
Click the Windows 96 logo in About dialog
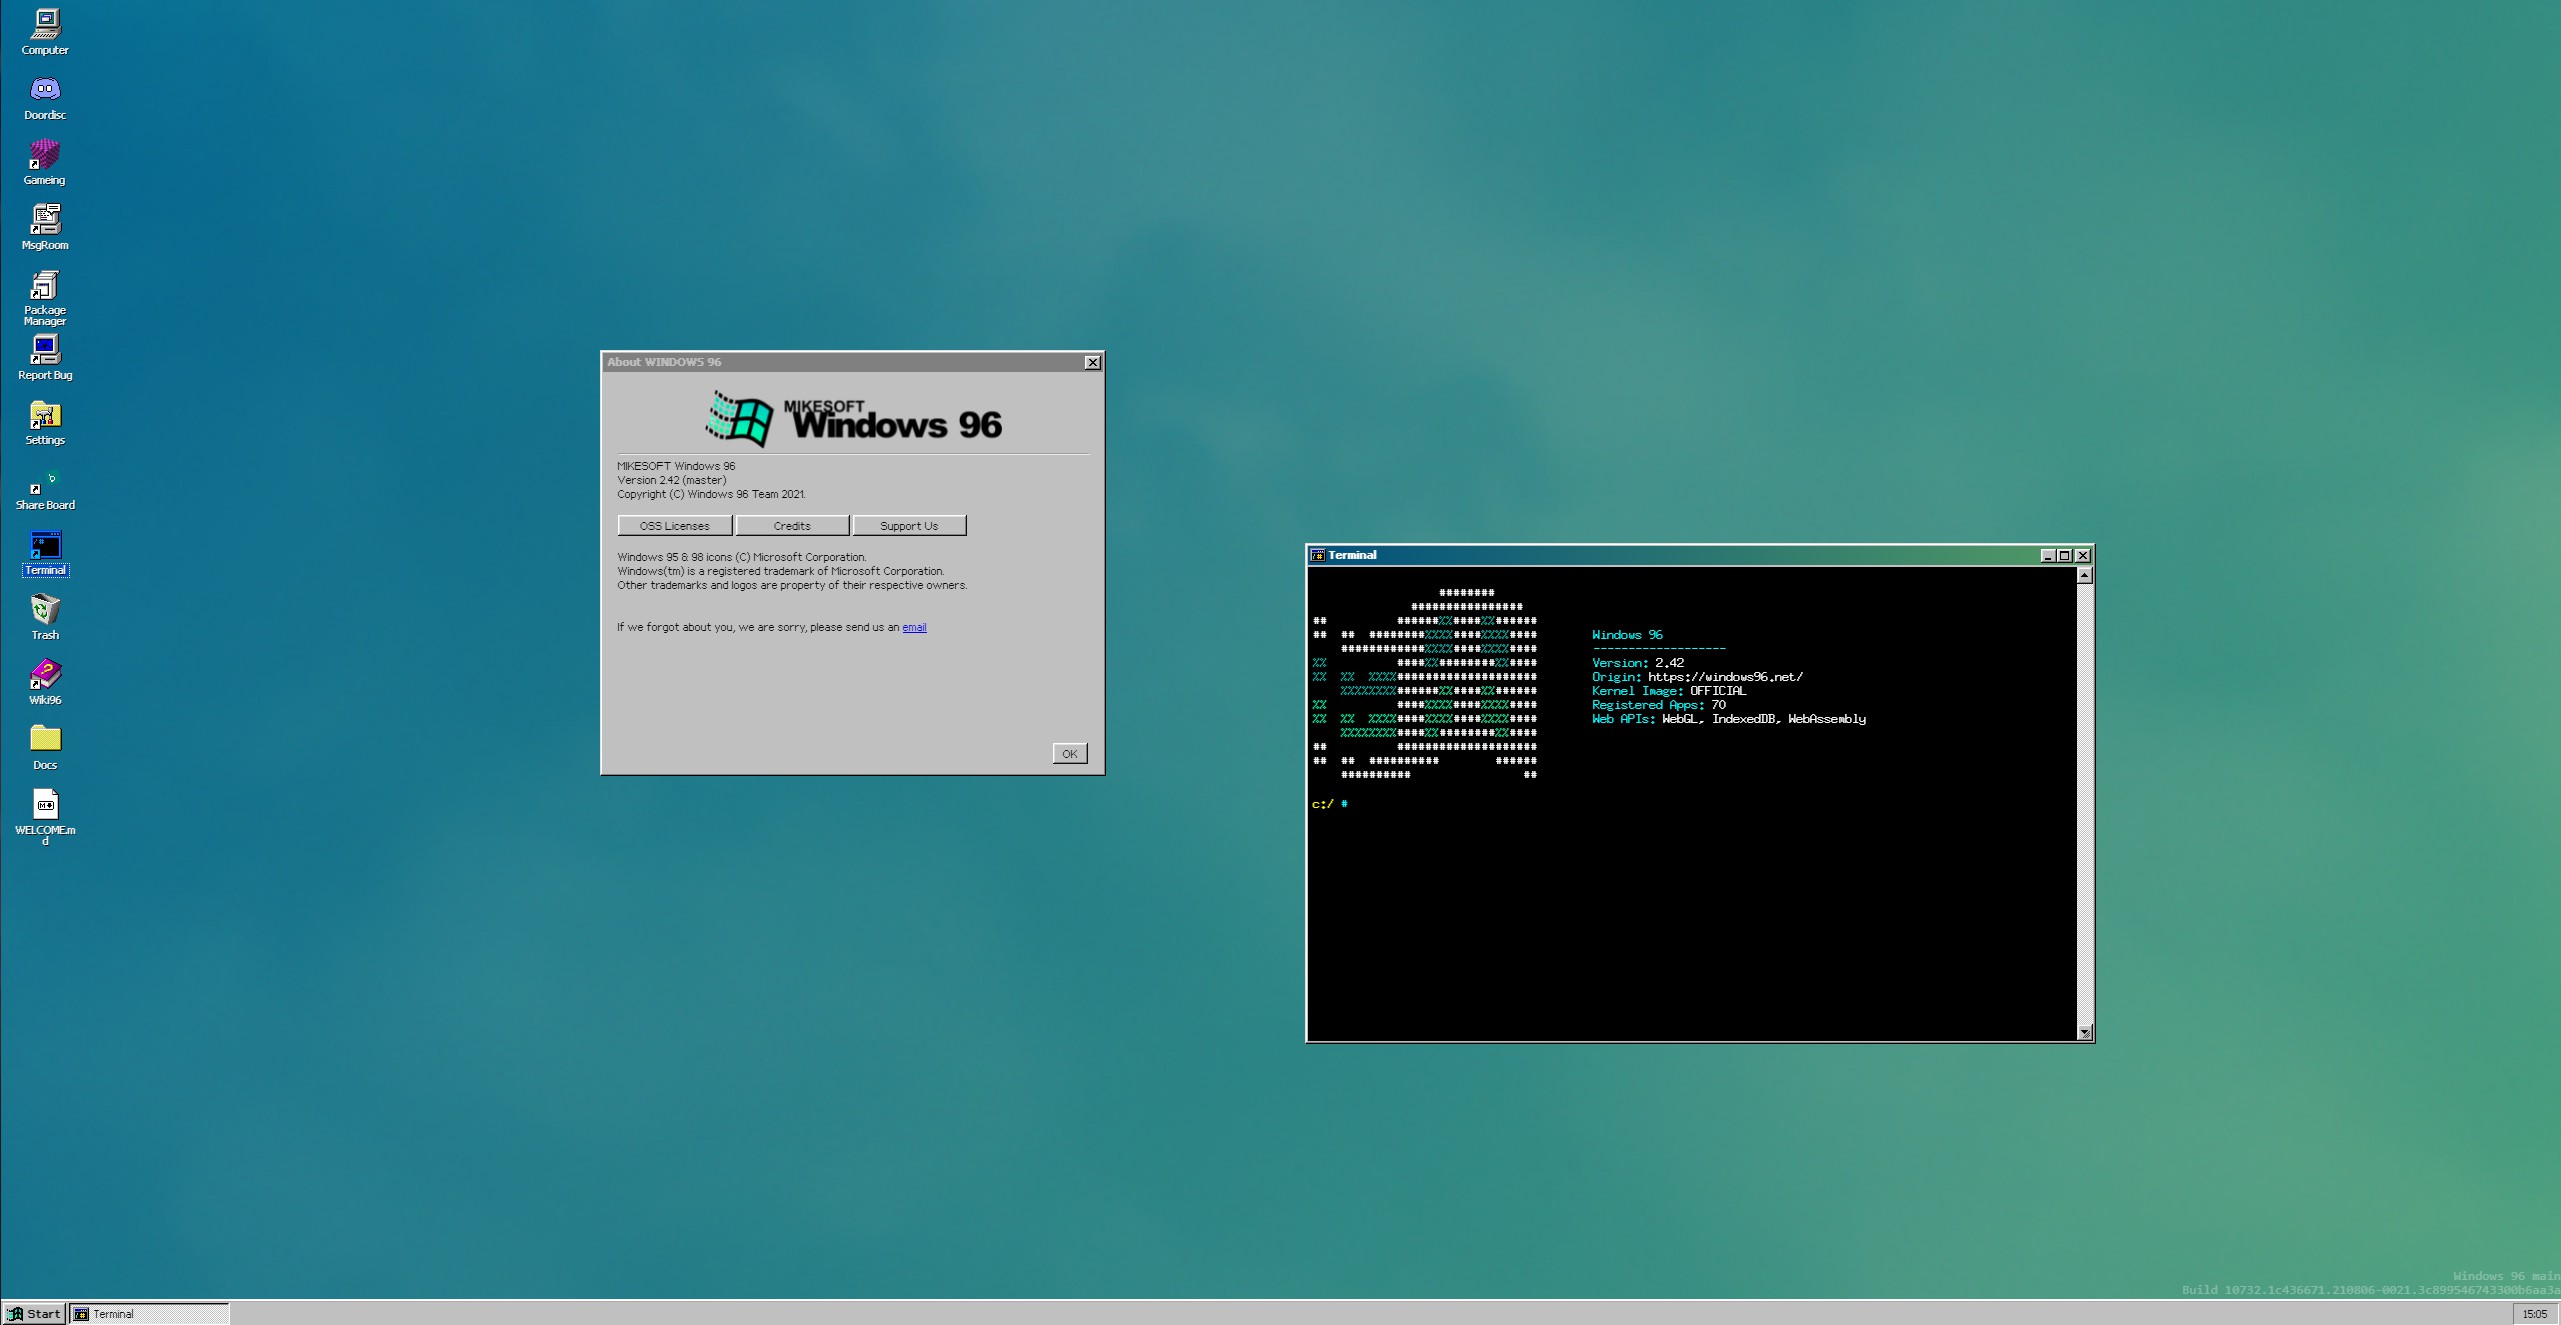[853, 418]
